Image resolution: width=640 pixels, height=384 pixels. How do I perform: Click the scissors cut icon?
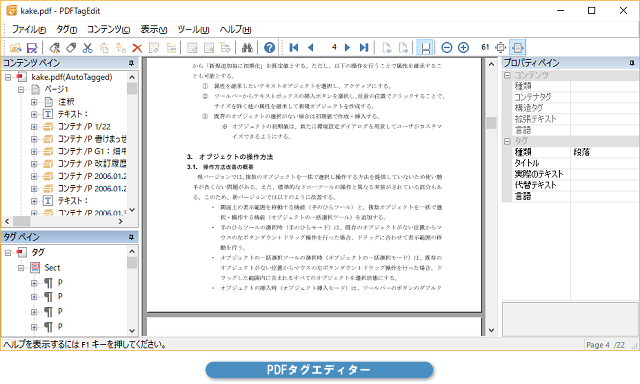click(x=87, y=48)
